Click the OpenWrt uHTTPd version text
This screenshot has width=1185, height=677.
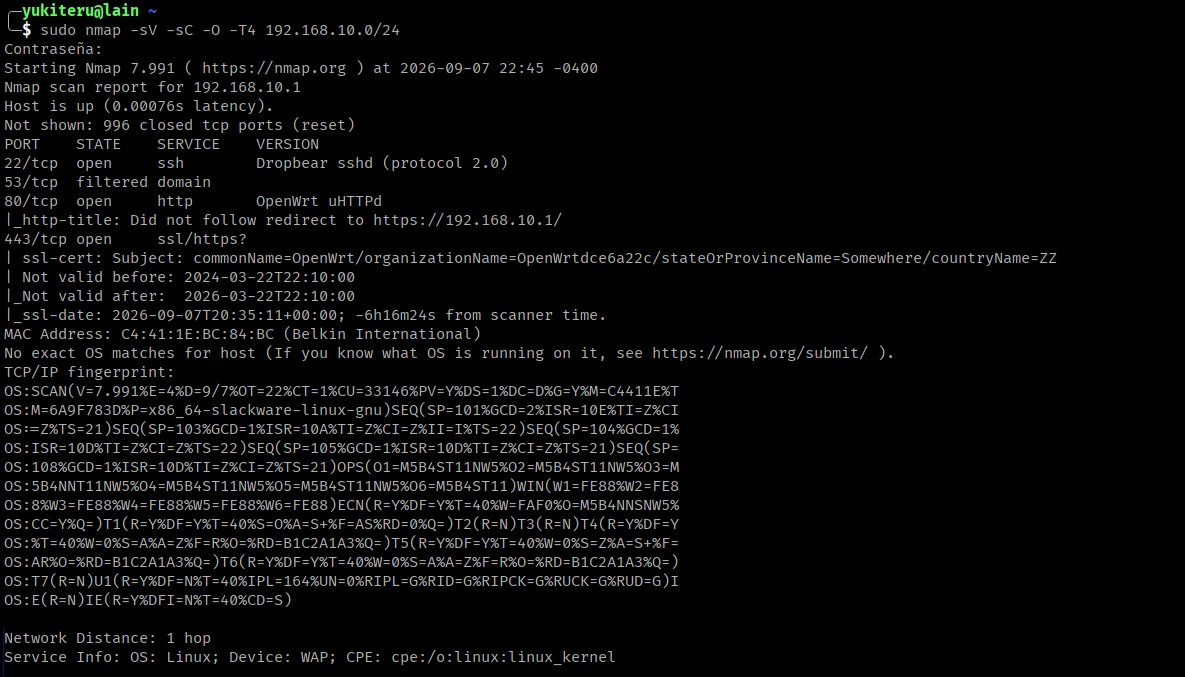(x=318, y=201)
